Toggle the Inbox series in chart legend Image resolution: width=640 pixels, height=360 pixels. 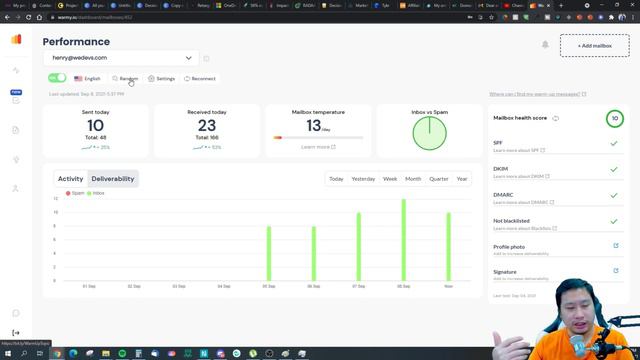tap(96, 193)
